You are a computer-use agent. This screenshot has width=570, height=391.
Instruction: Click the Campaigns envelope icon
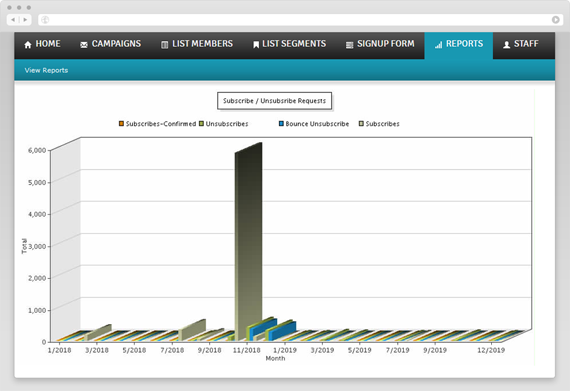coord(84,45)
